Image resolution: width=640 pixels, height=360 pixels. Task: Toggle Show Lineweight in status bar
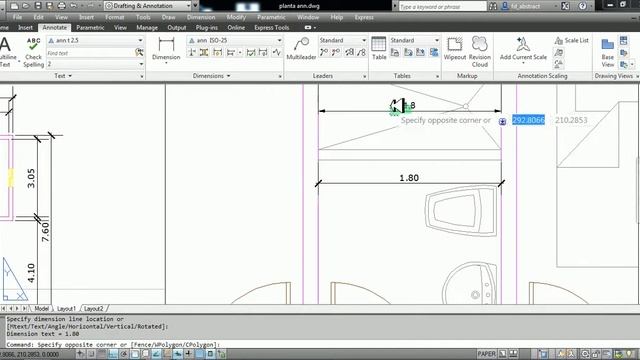click(x=189, y=354)
